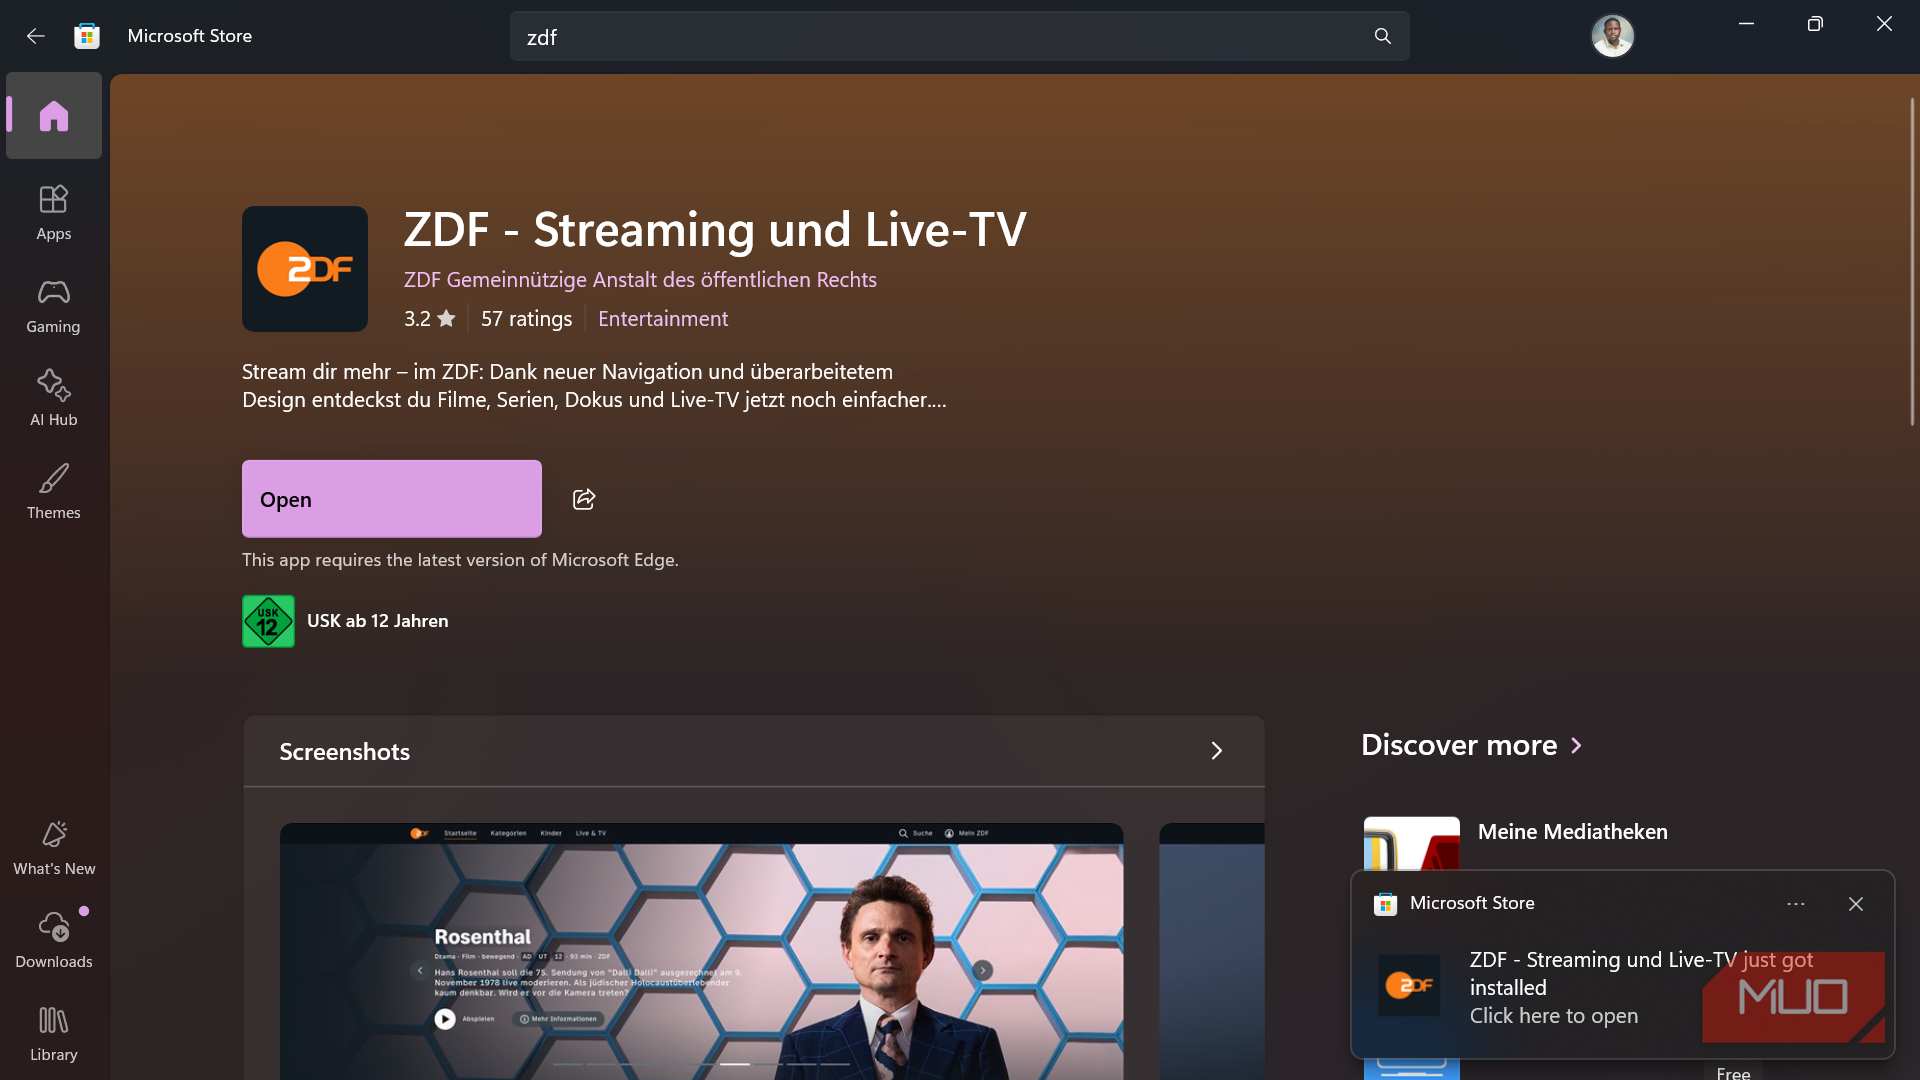Click the vertical page scrollbar
Viewport: 1920px width, 1080px height.
pyautogui.click(x=1912, y=262)
